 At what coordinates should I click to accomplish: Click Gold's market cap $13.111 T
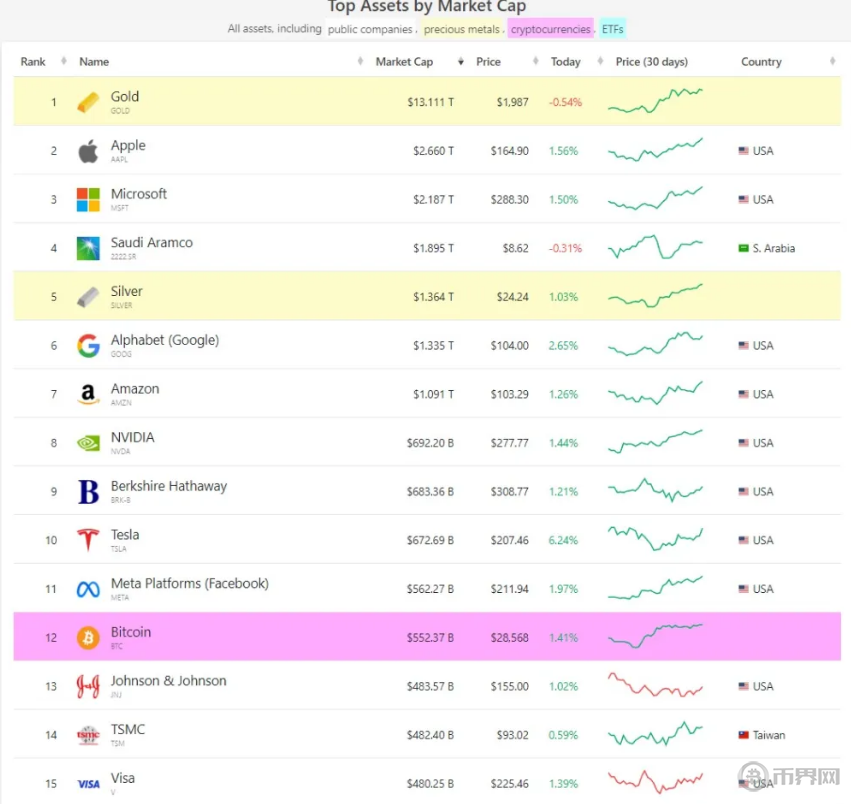pos(430,102)
